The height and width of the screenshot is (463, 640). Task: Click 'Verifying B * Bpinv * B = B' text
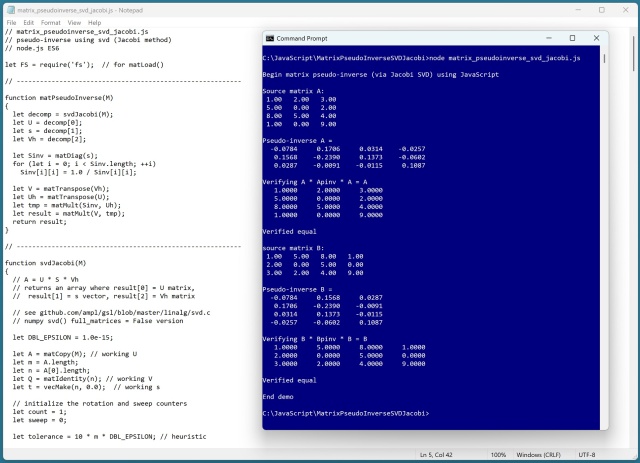(315, 339)
